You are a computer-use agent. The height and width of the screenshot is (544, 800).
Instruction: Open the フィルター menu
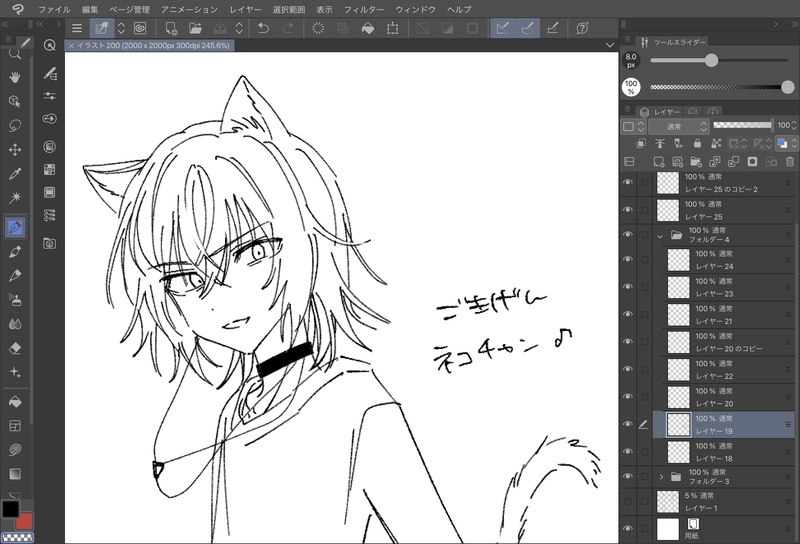coord(364,9)
